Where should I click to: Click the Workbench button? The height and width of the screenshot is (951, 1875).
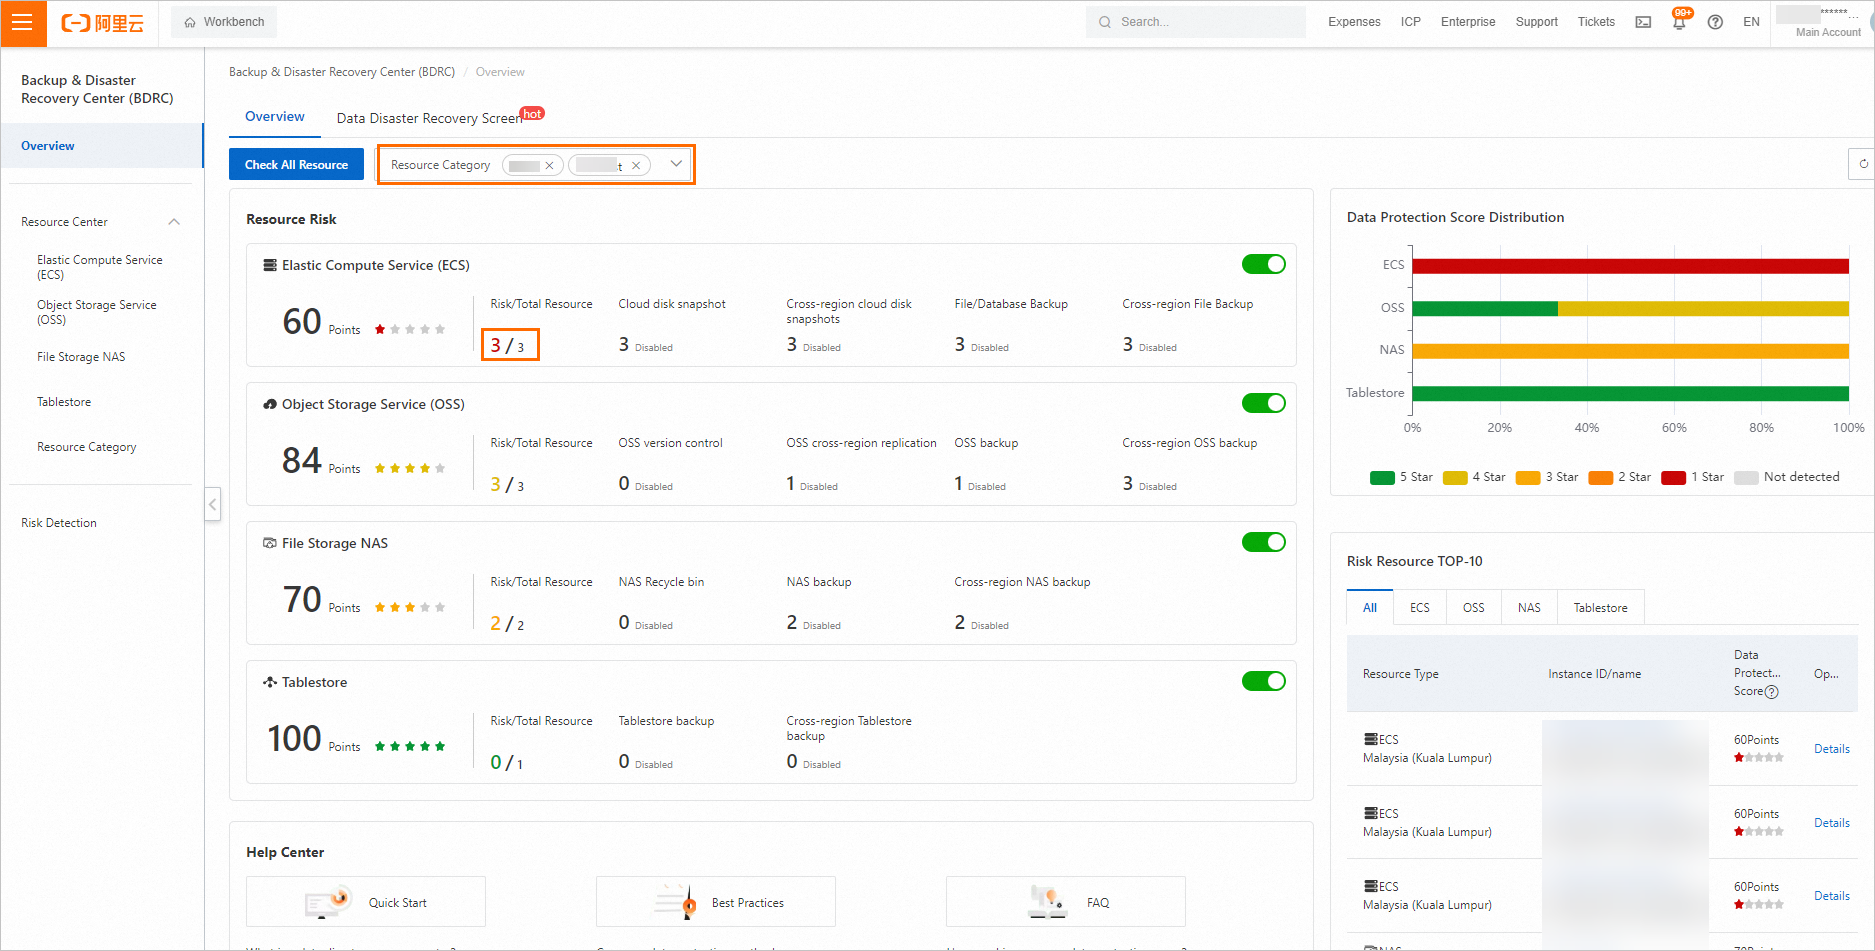click(x=224, y=22)
